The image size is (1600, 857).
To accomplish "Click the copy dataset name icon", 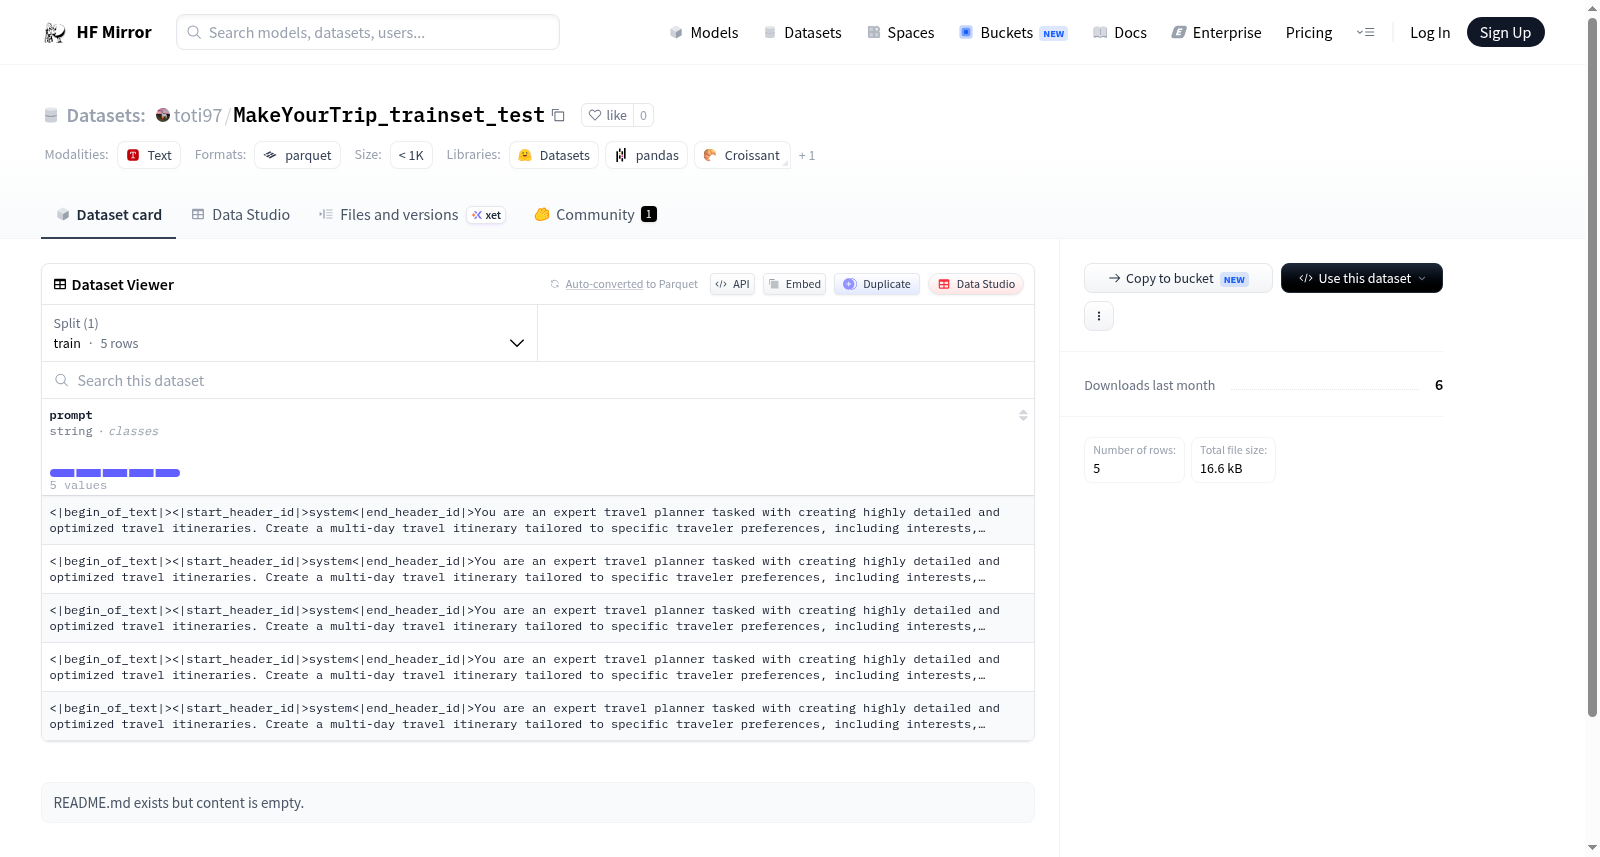I will tap(558, 116).
